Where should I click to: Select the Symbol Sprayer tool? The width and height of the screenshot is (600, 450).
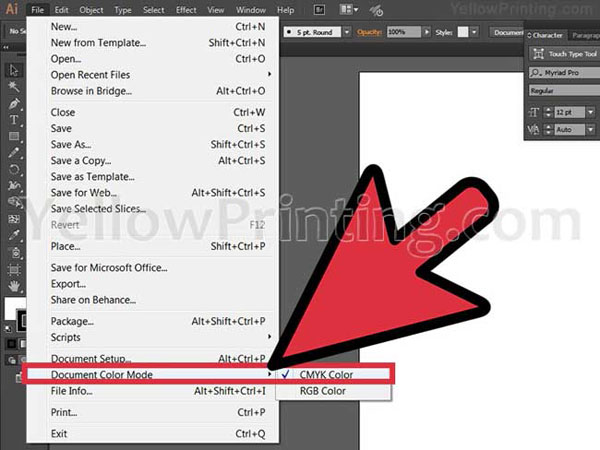tap(14, 253)
